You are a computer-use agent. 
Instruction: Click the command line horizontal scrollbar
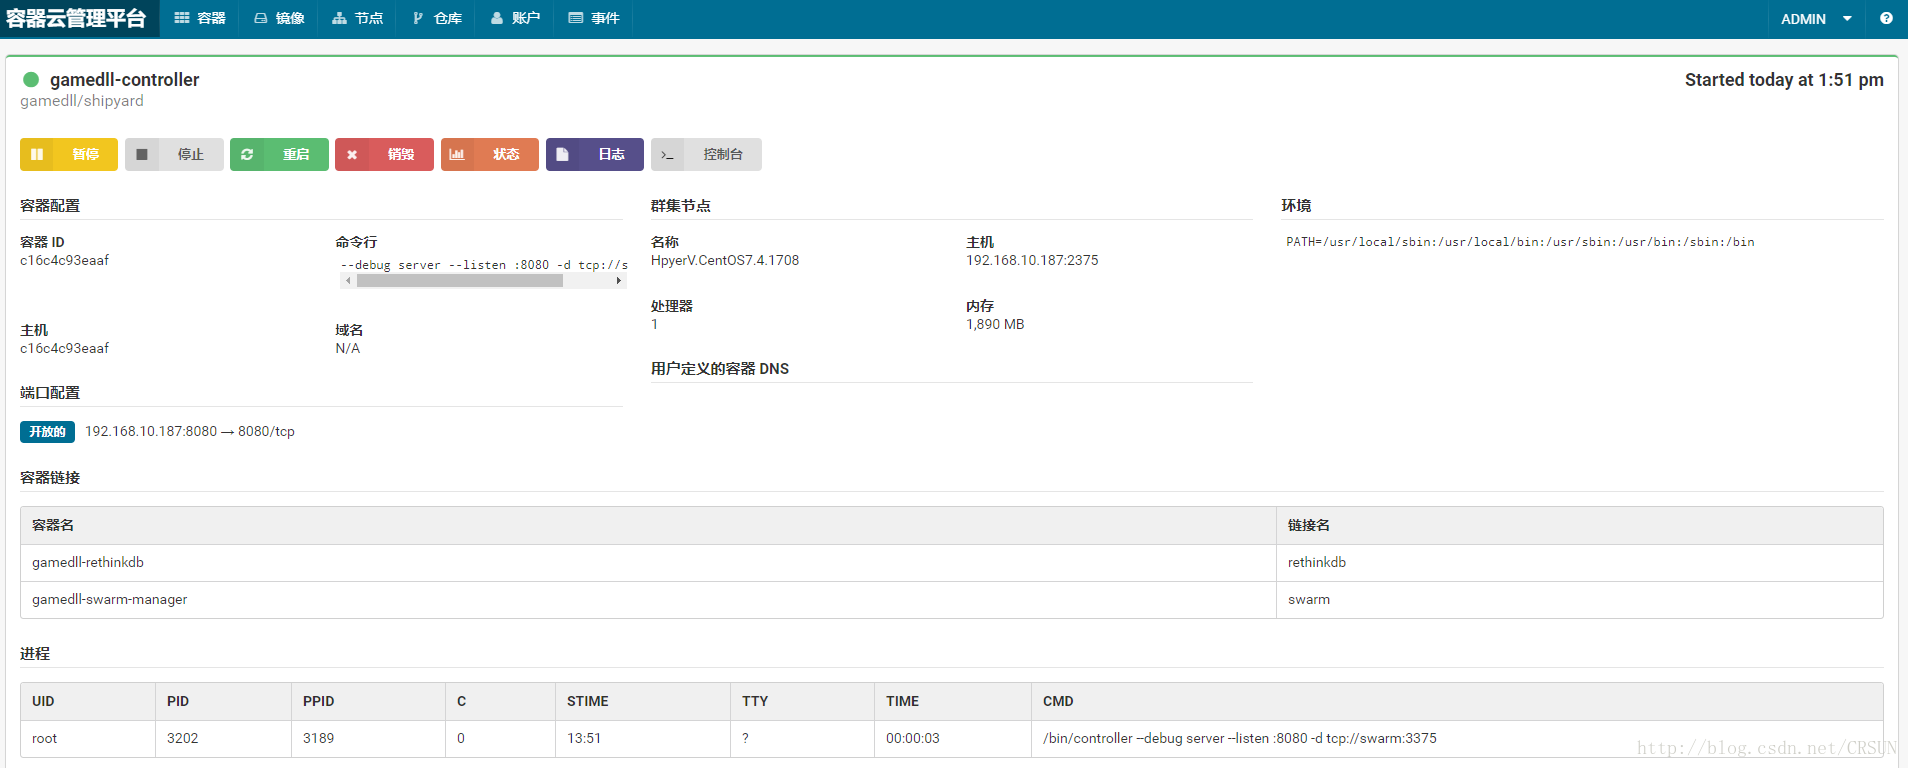[484, 281]
